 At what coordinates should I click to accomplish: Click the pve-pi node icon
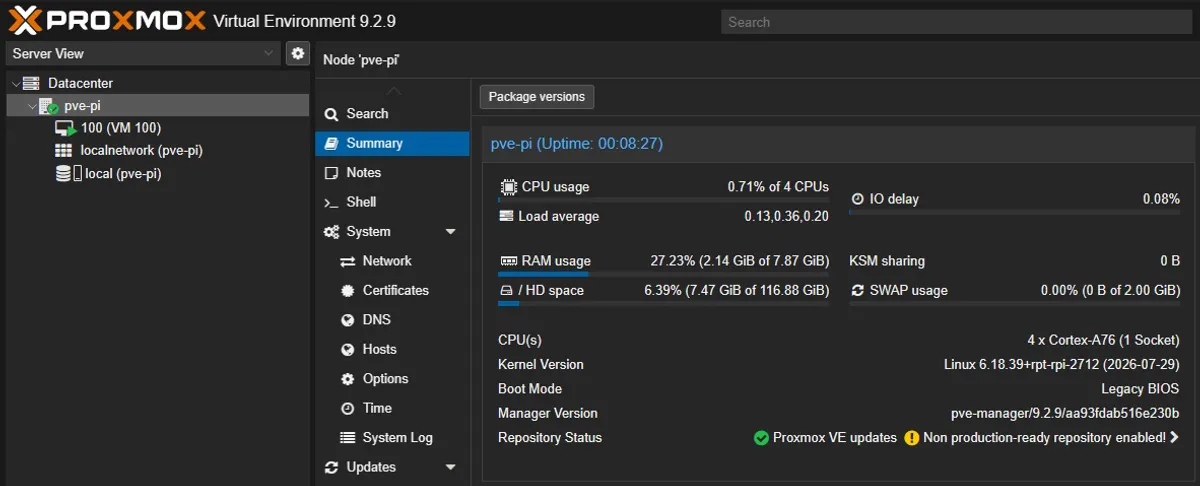(x=48, y=106)
